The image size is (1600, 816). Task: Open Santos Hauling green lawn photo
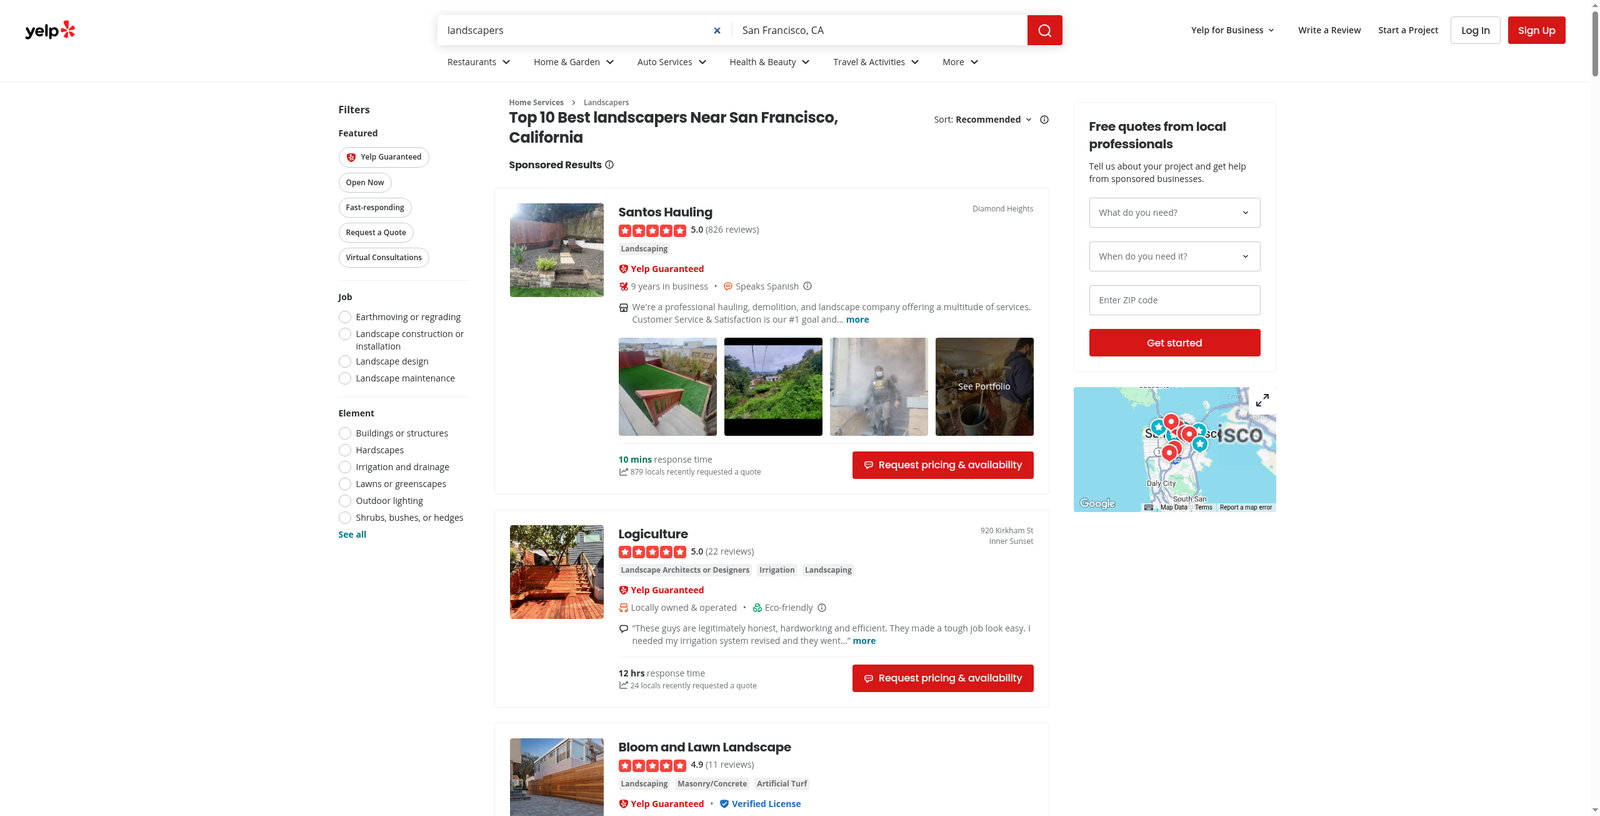(667, 386)
